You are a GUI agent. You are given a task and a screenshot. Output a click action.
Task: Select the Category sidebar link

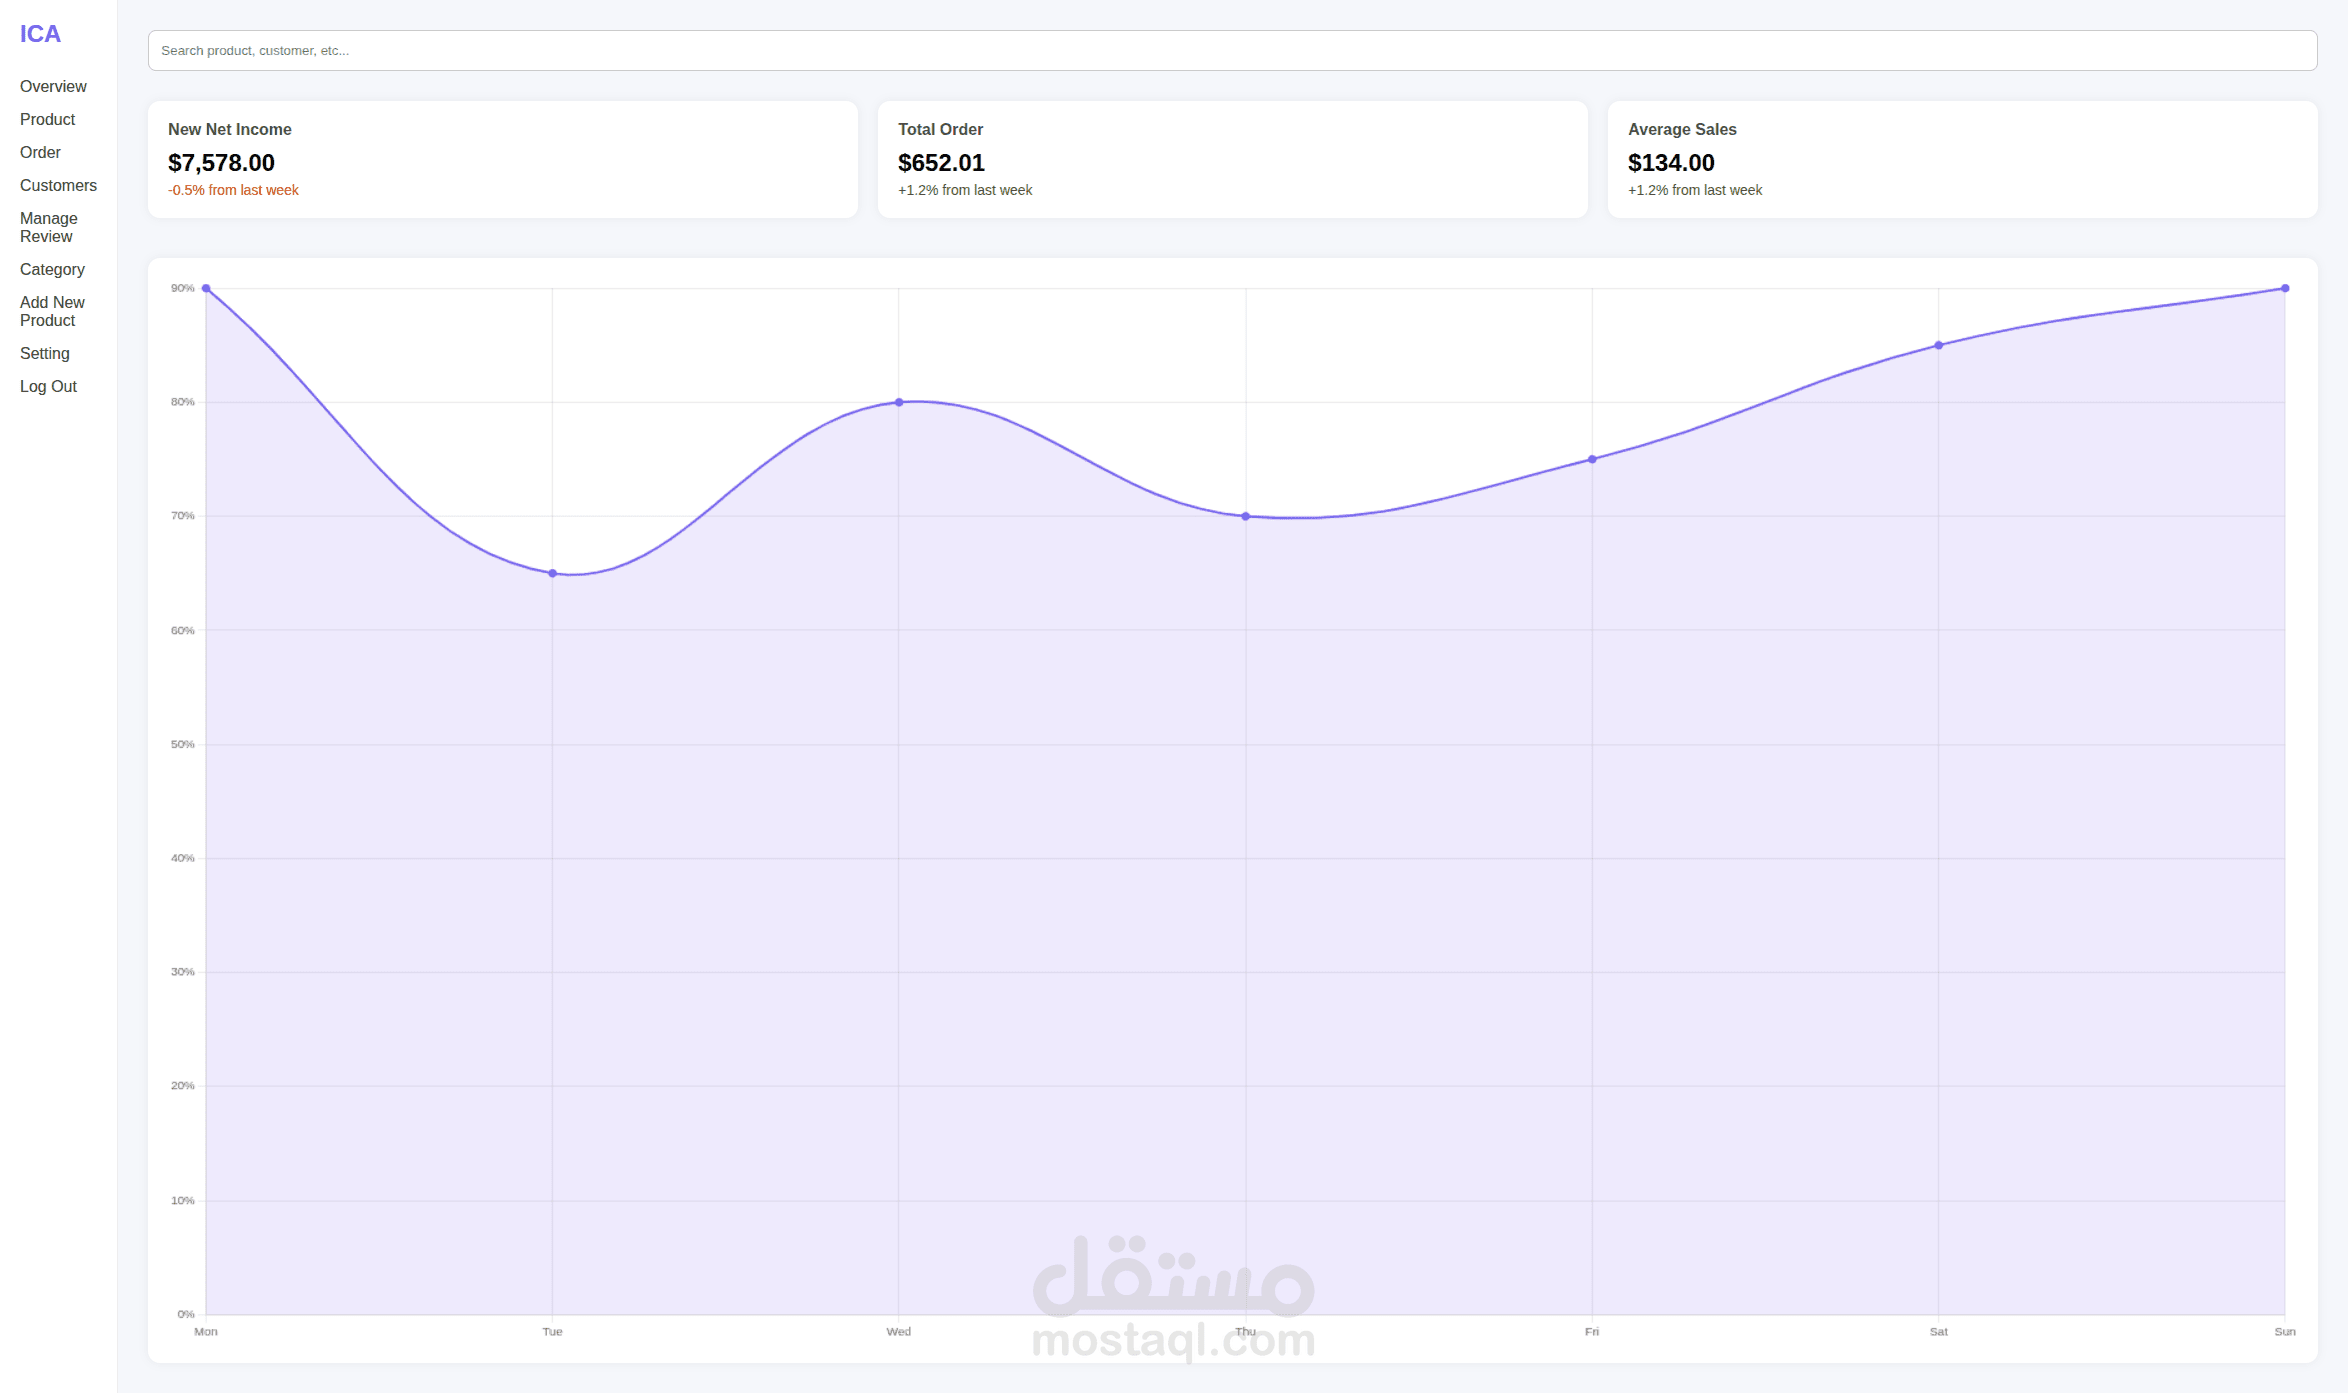coord(52,270)
